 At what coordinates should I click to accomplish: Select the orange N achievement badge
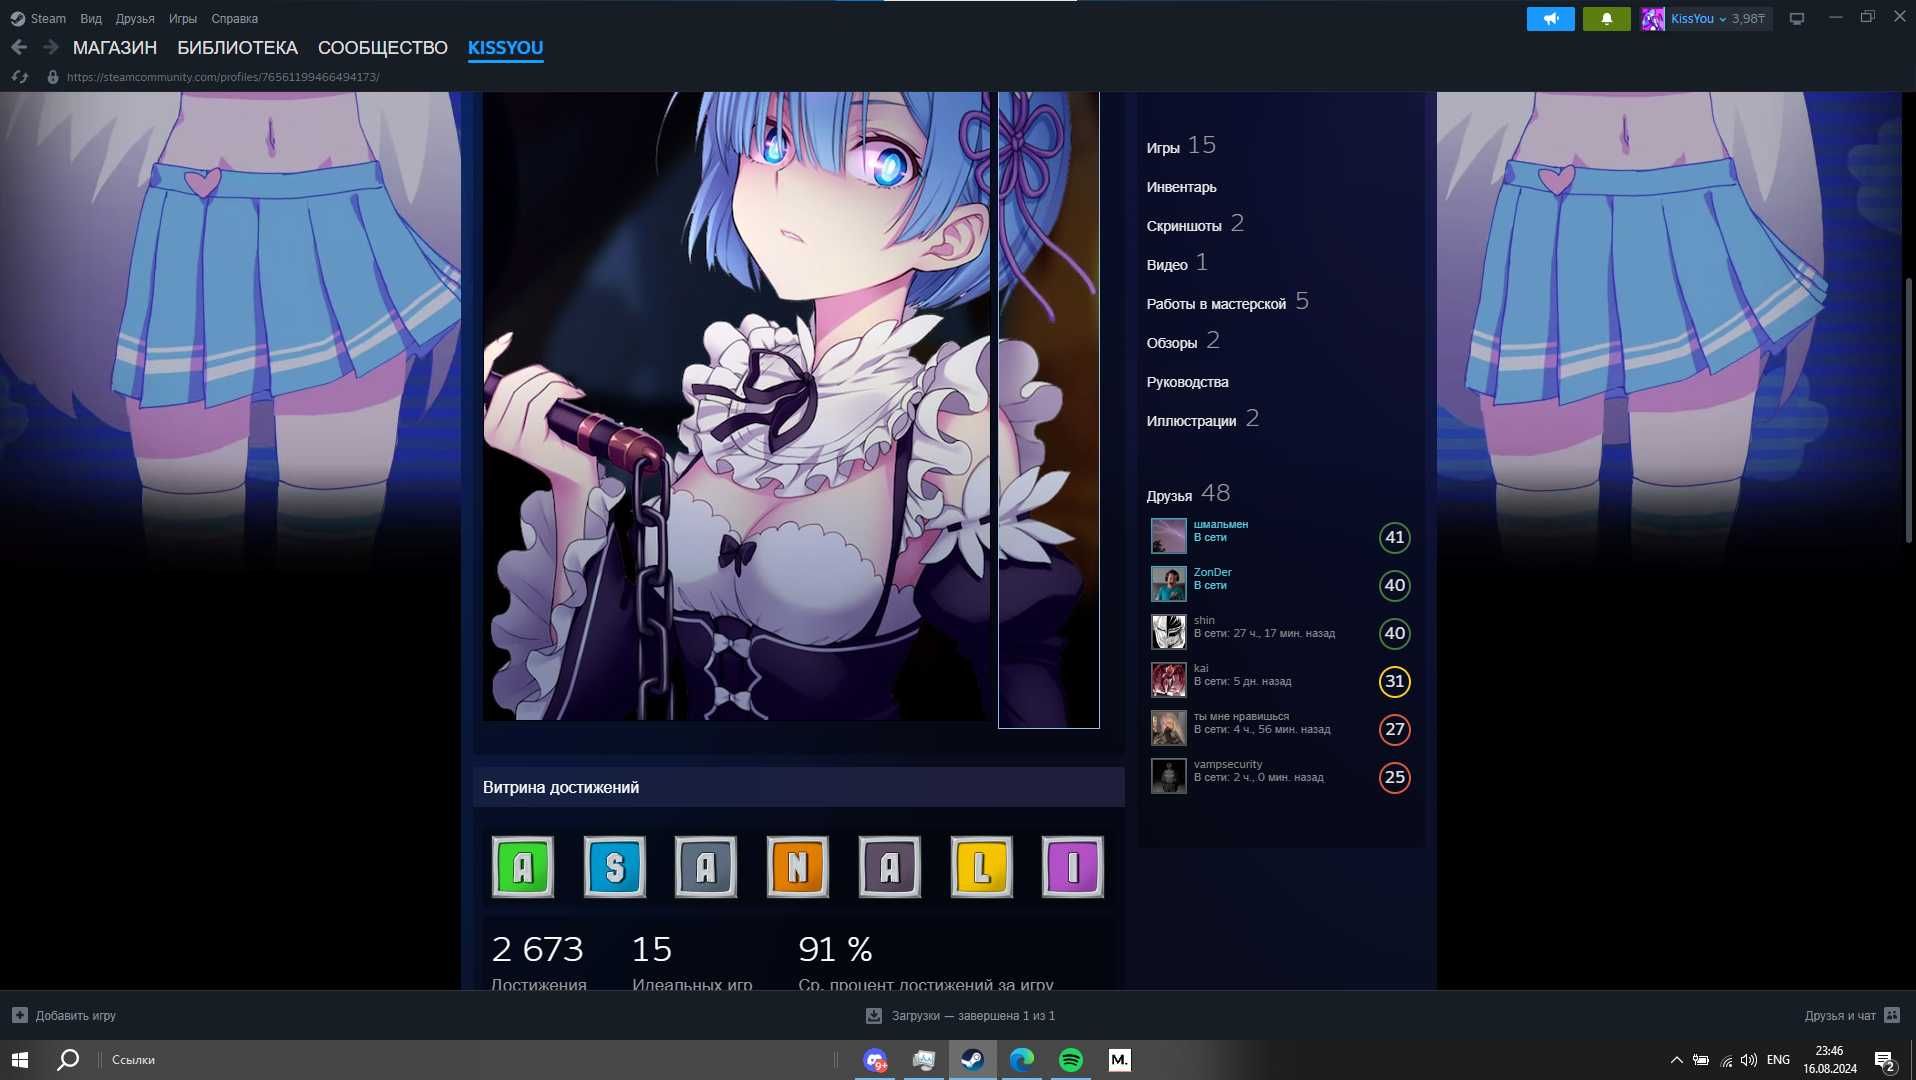[798, 867]
